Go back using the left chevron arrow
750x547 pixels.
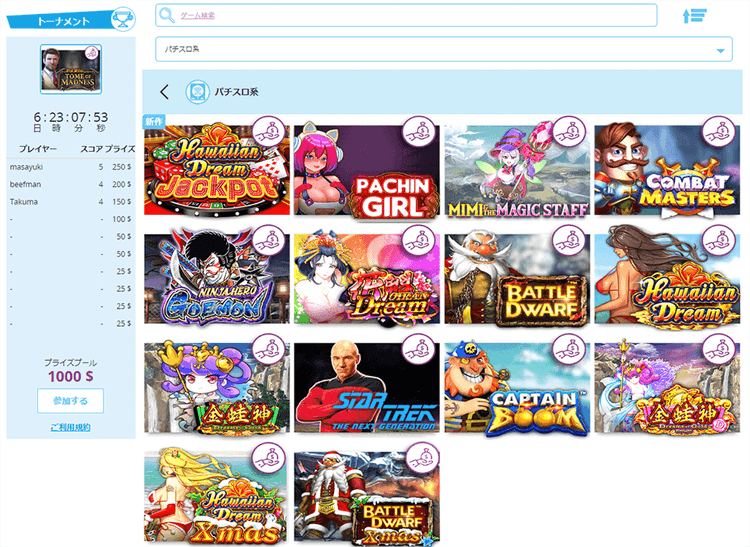click(x=165, y=92)
